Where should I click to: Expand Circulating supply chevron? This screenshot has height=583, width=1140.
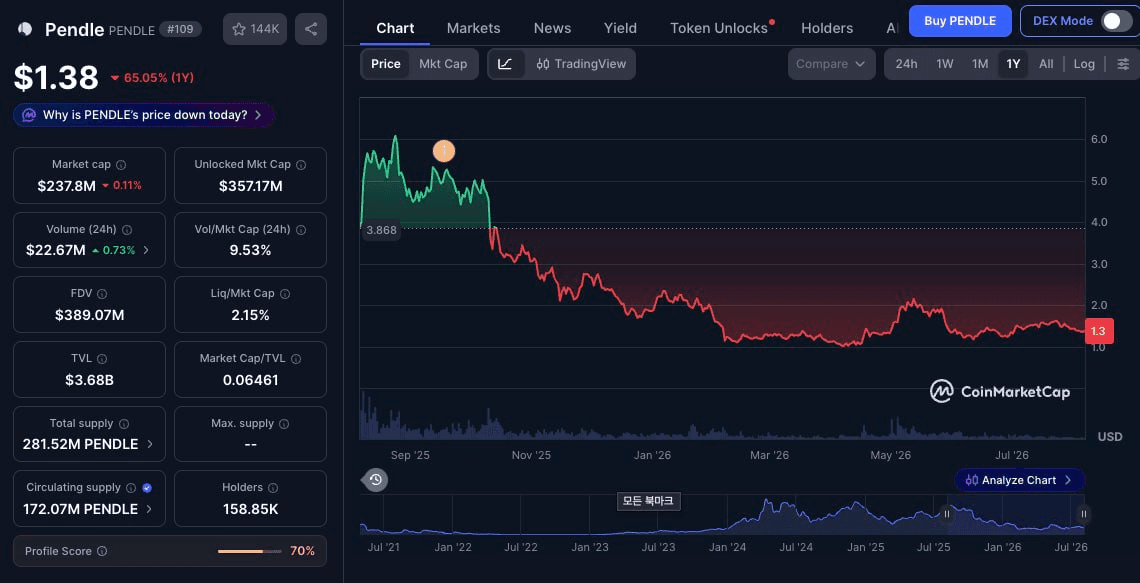point(149,509)
